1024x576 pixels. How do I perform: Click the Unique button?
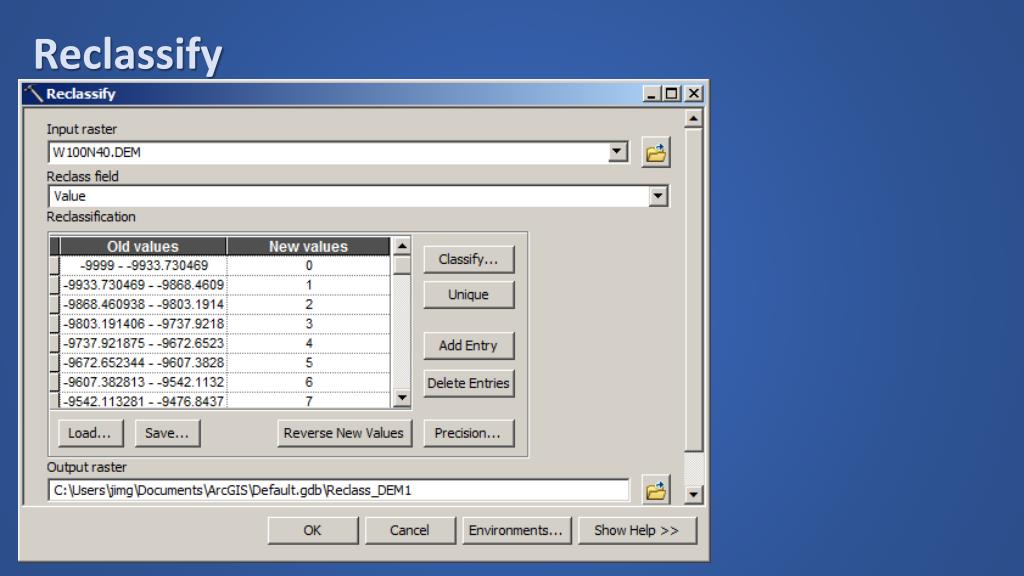468,295
